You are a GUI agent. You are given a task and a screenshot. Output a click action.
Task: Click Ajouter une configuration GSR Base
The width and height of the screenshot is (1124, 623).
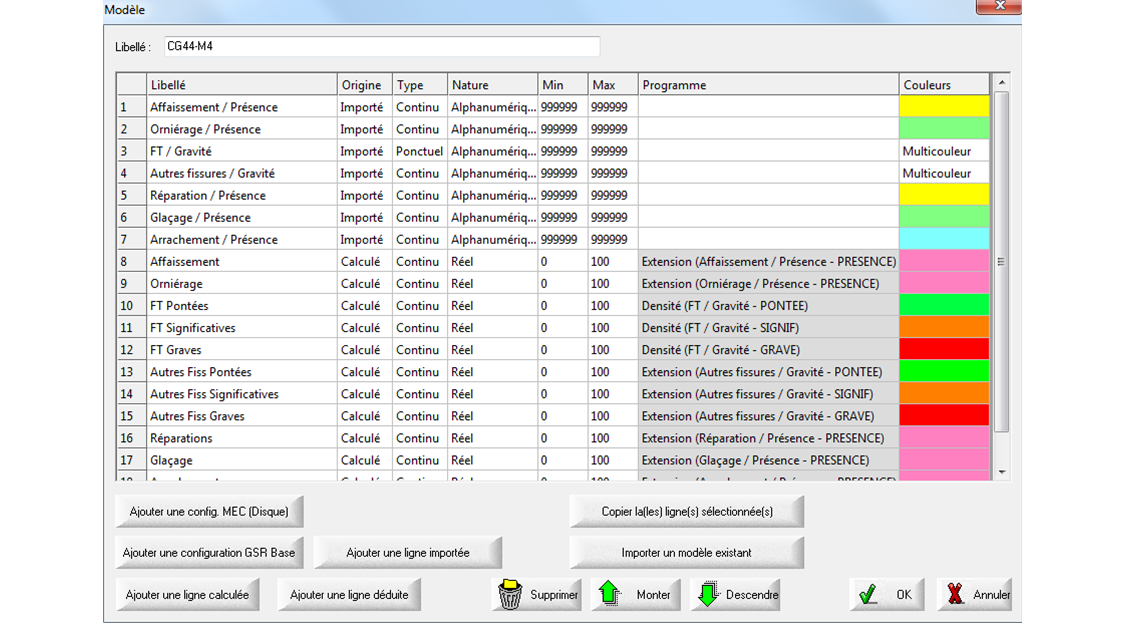[x=209, y=553]
